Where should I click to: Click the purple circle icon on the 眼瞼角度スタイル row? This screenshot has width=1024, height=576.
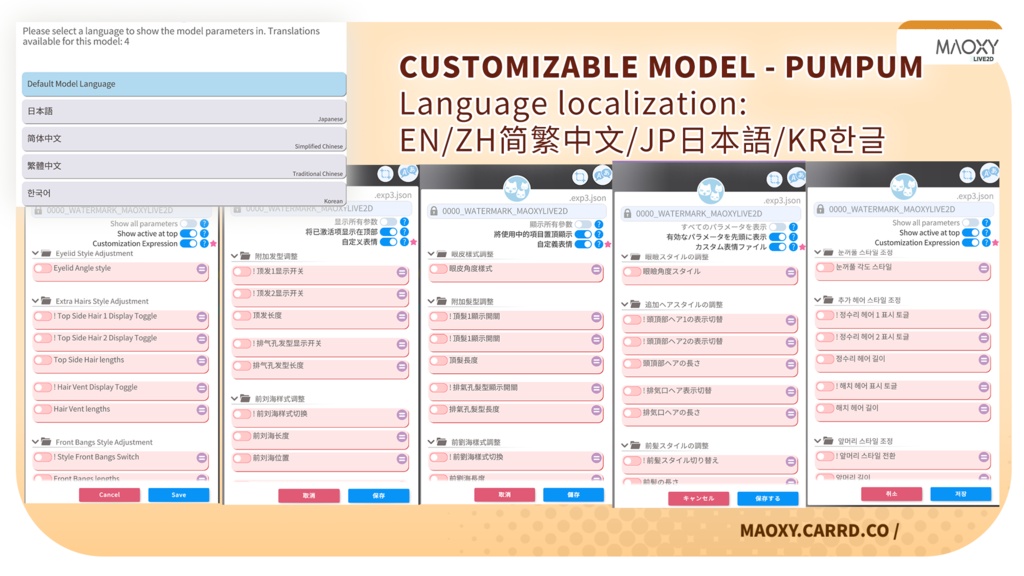pyautogui.click(x=791, y=272)
